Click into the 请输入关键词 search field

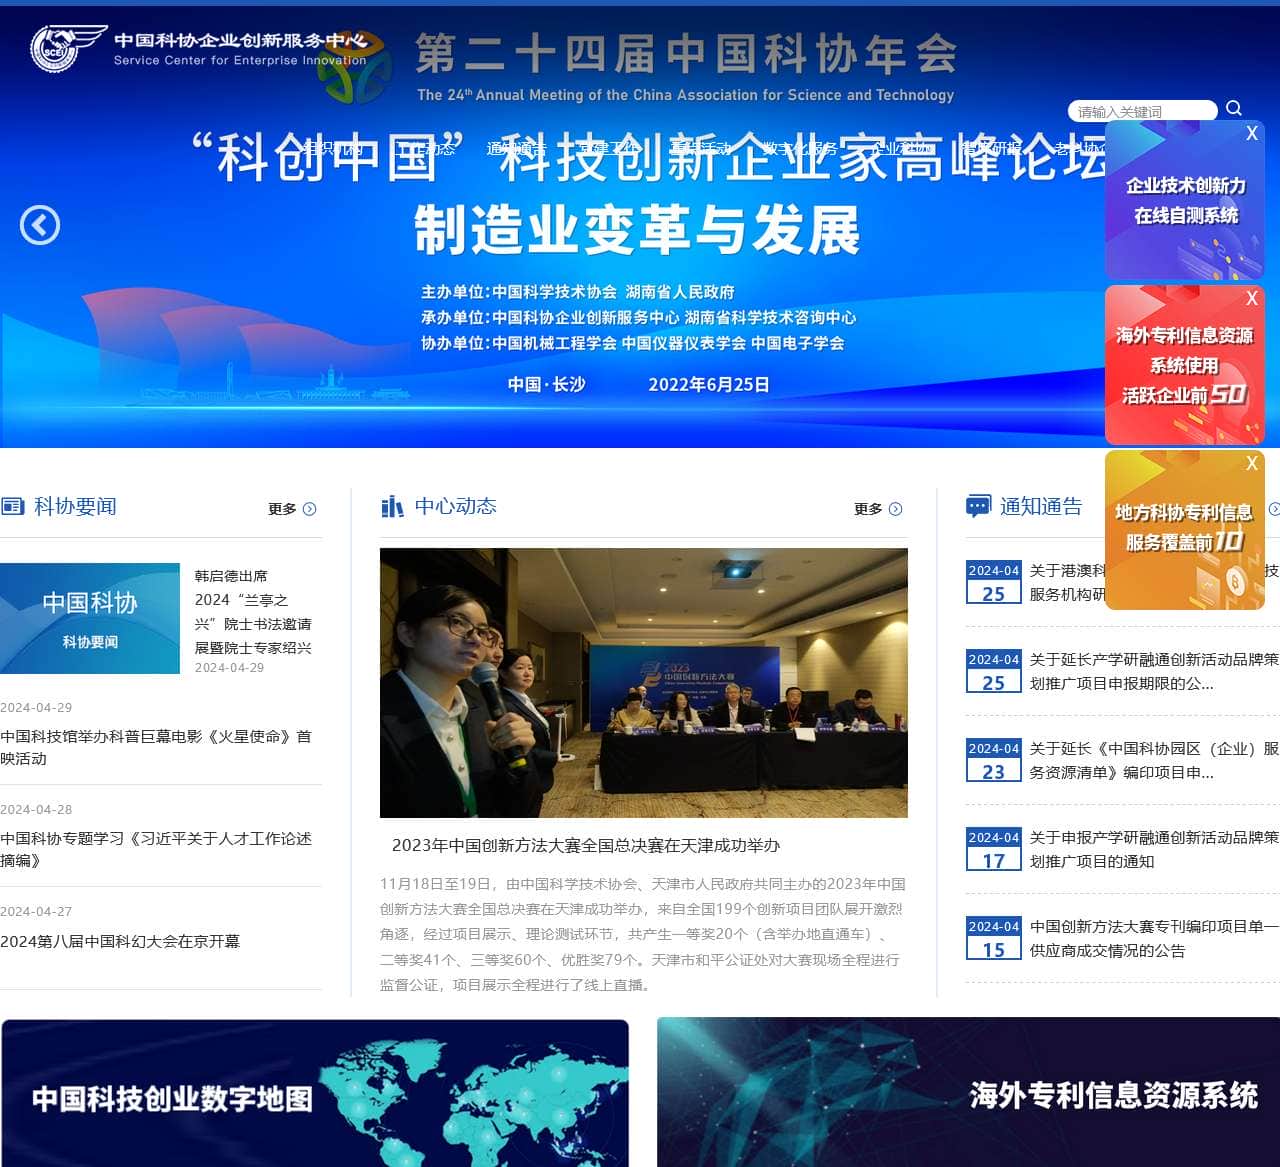pos(1142,111)
